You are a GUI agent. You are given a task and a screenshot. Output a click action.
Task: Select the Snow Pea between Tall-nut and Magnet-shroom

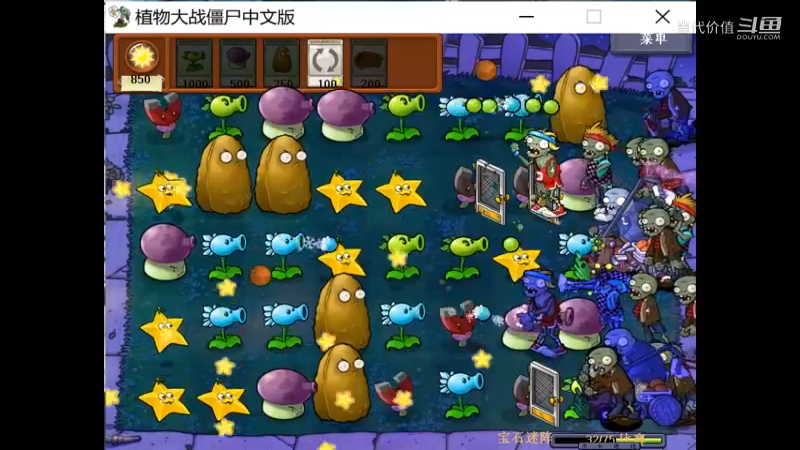pos(403,325)
